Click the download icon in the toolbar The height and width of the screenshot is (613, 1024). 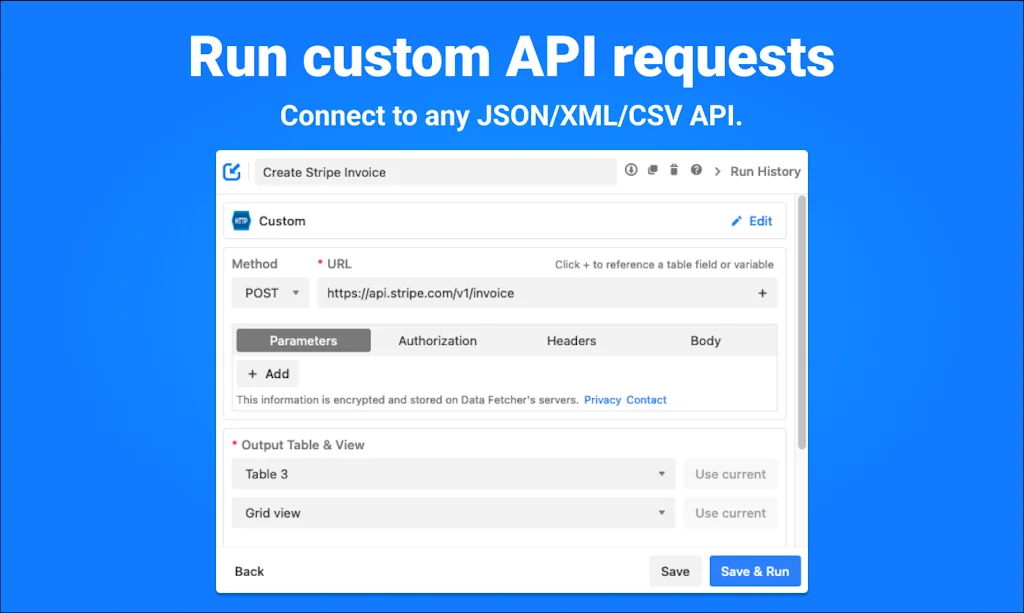[631, 170]
